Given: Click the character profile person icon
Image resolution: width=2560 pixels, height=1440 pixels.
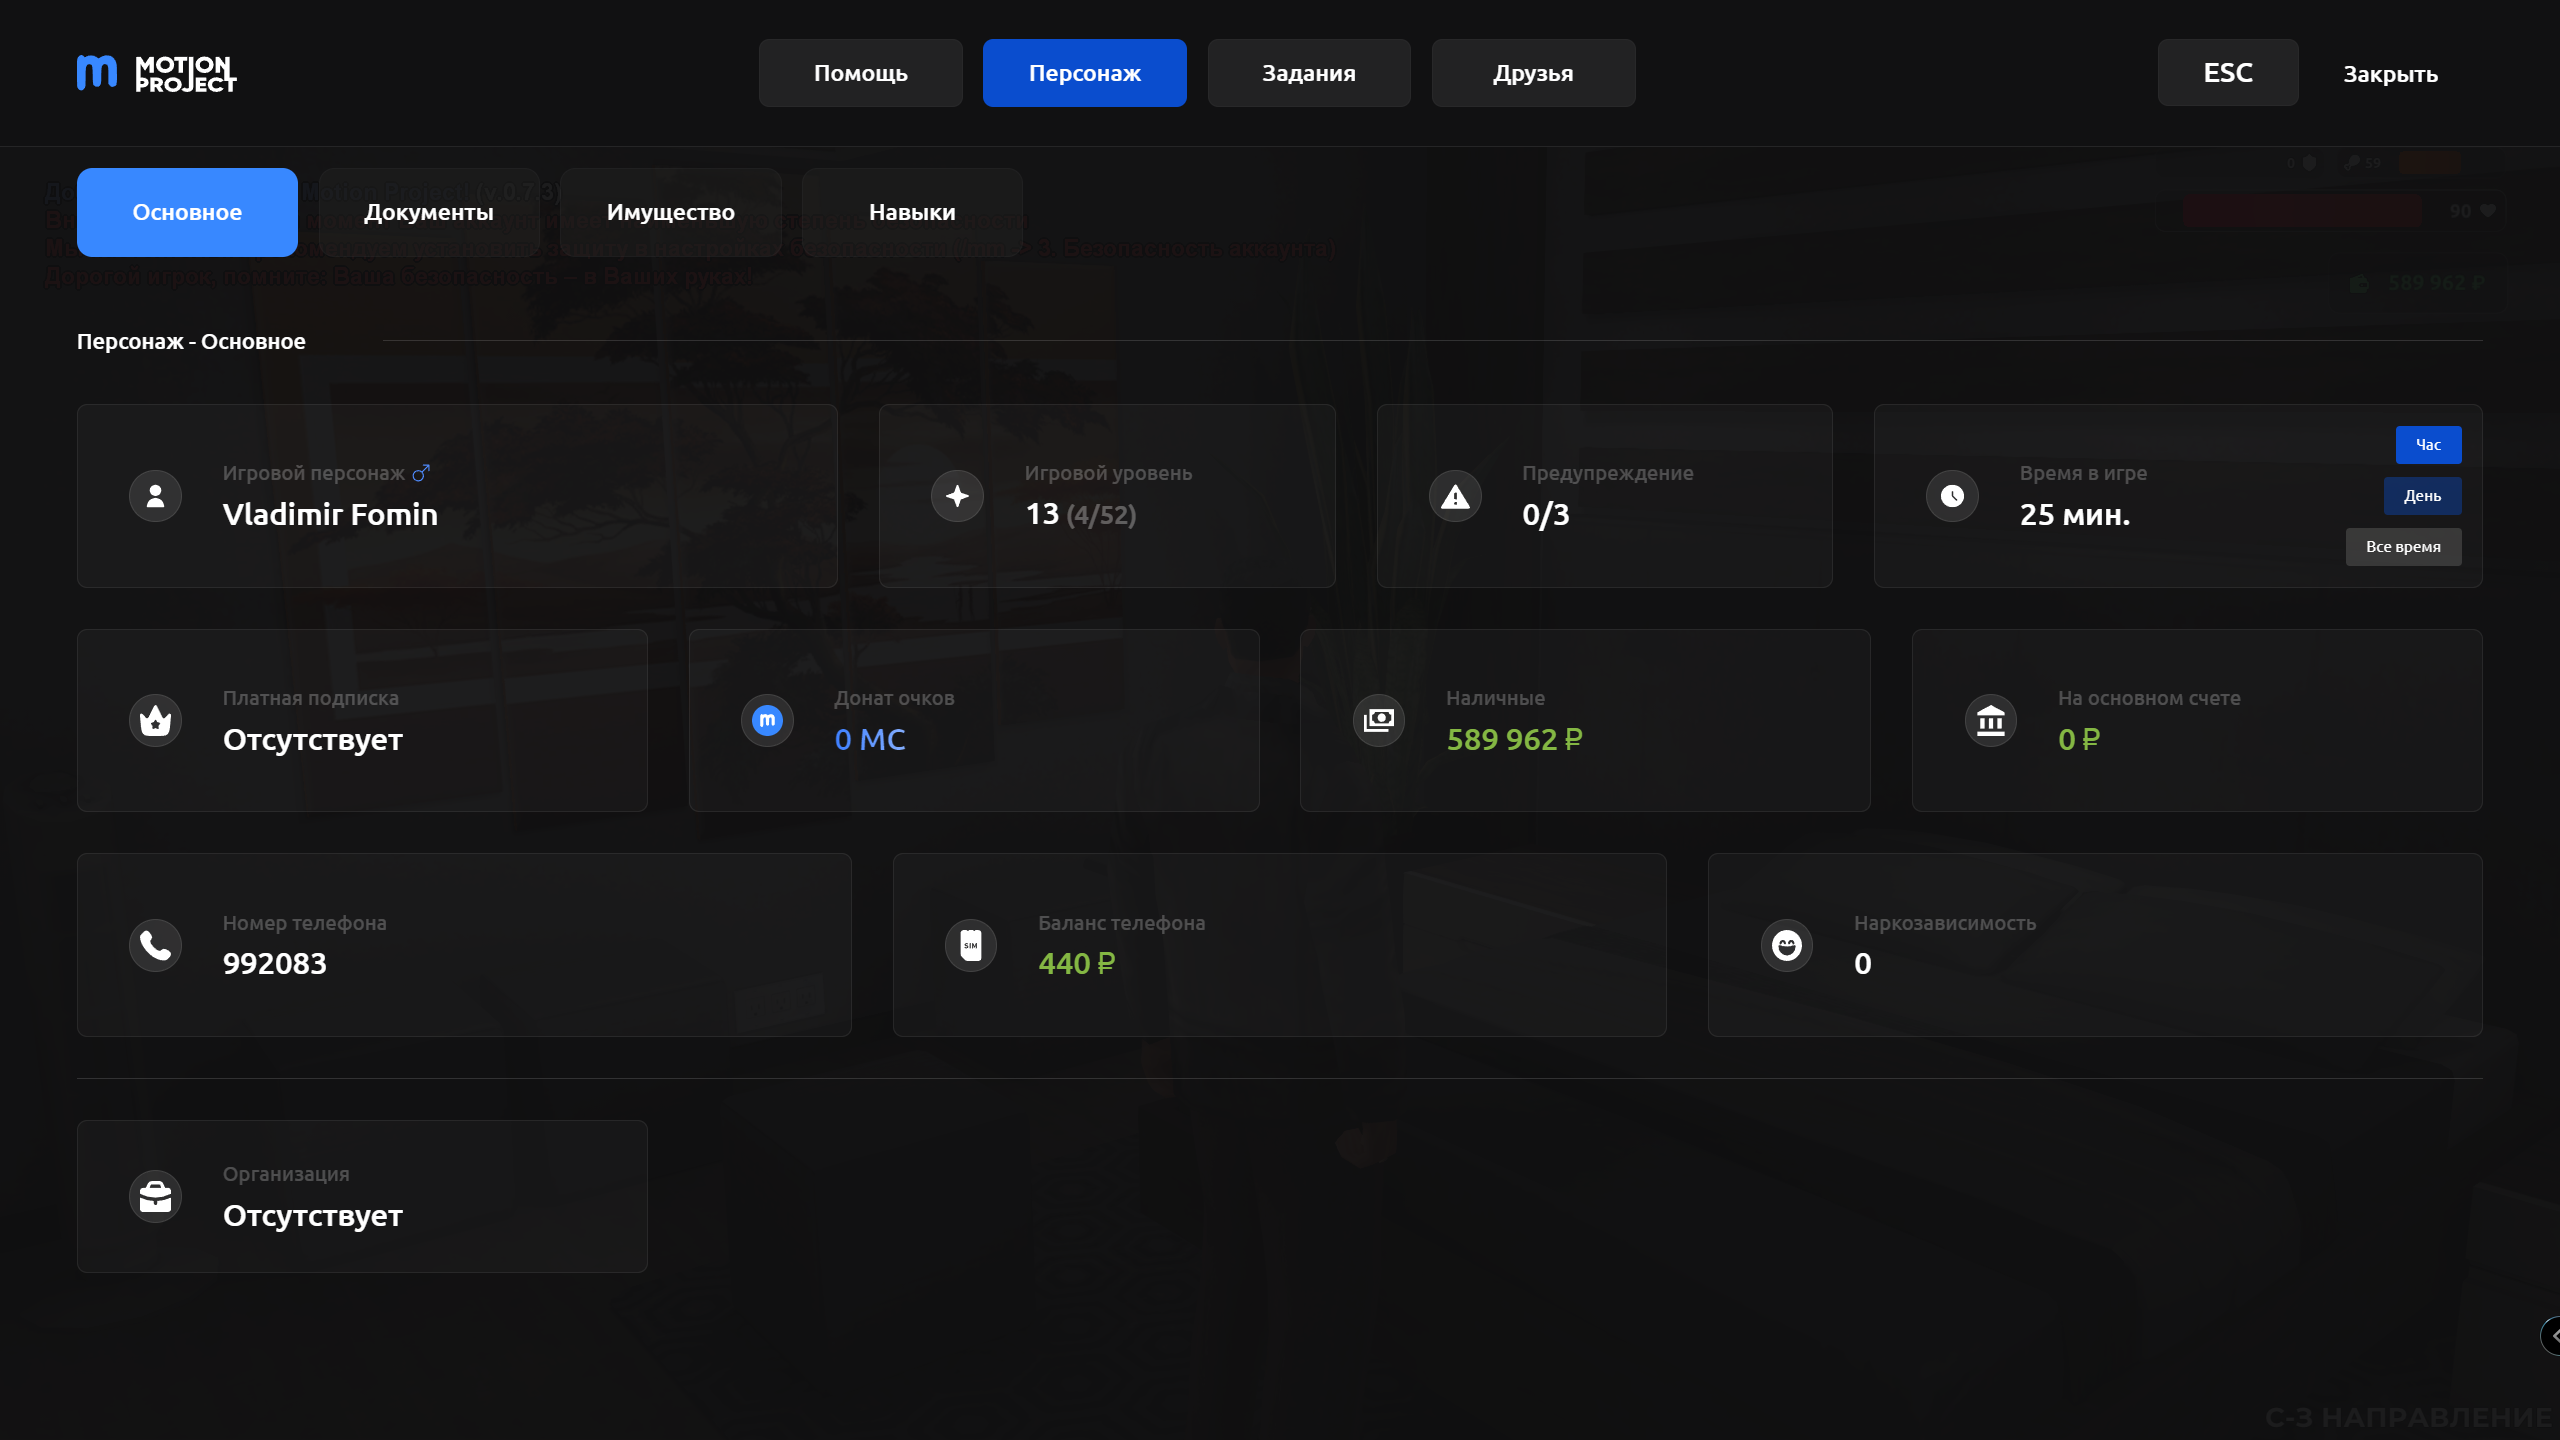Looking at the screenshot, I should click(x=155, y=496).
